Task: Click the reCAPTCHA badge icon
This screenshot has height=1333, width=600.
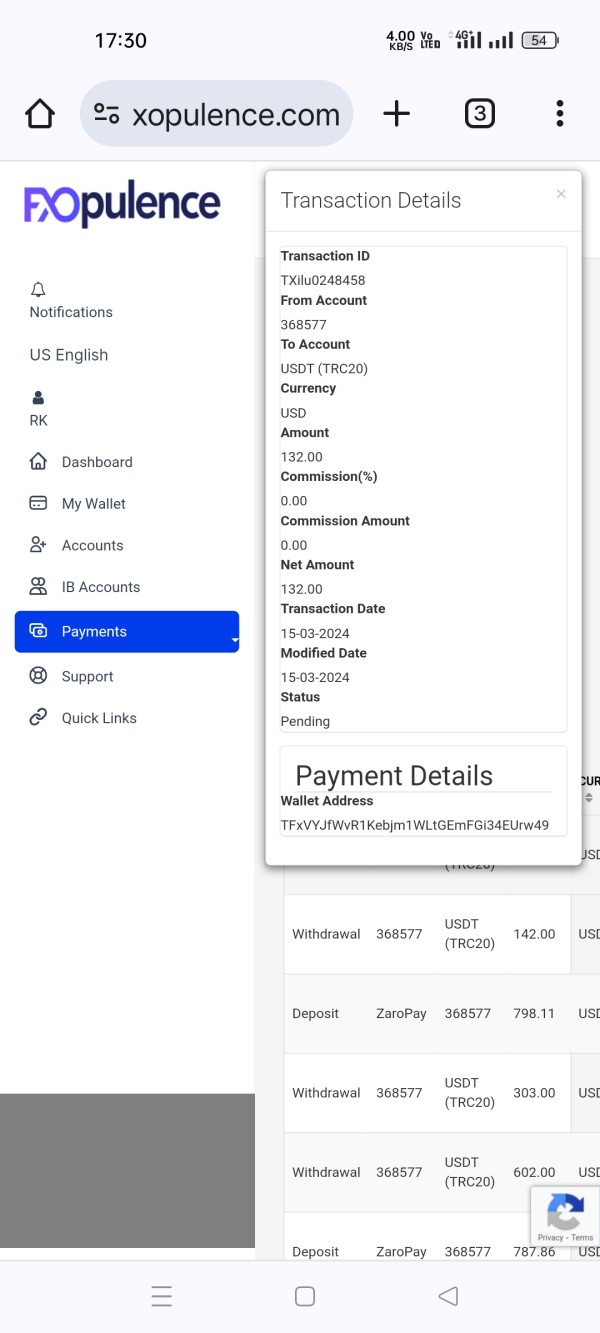Action: pyautogui.click(x=565, y=1212)
